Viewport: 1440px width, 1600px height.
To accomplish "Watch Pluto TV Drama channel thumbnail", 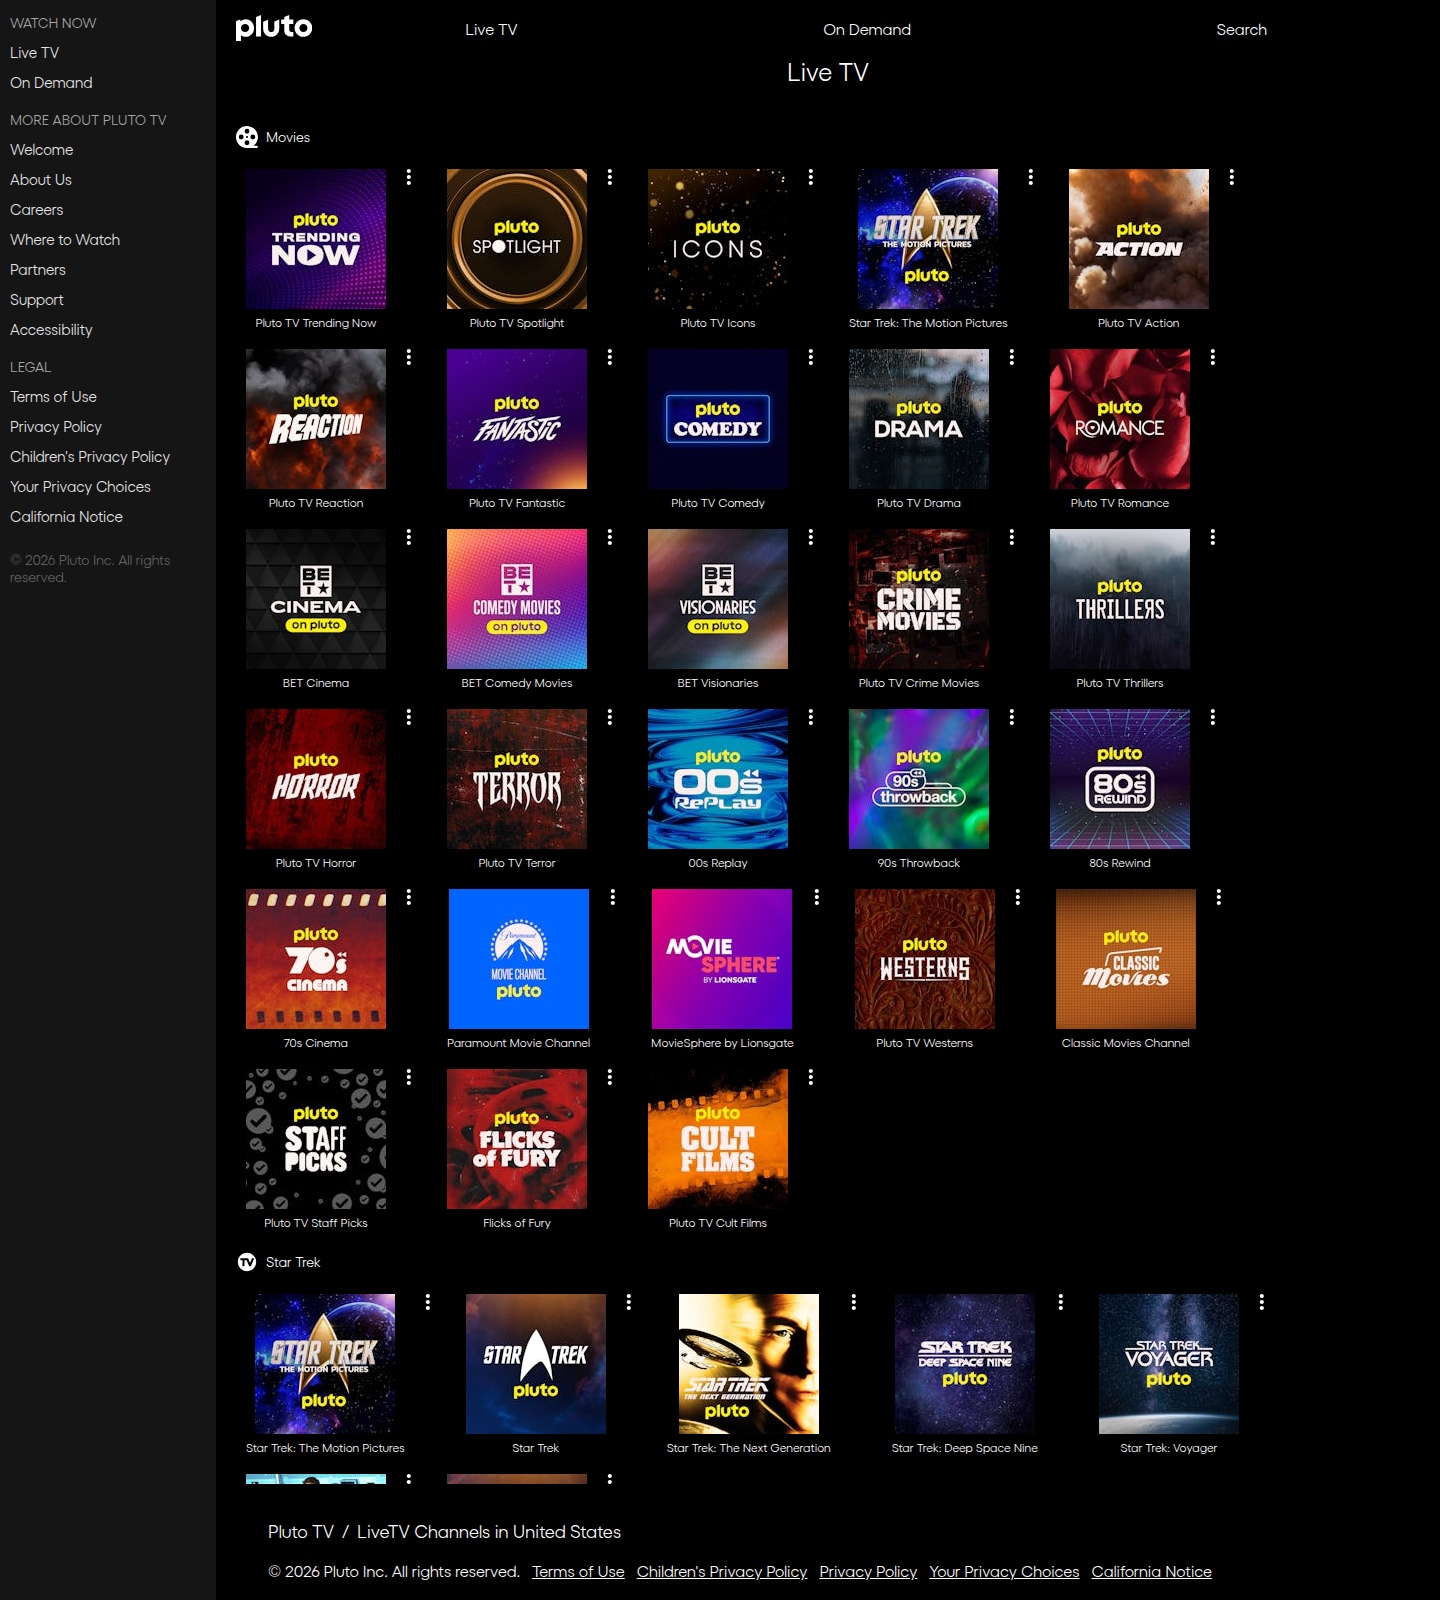I will coord(919,419).
